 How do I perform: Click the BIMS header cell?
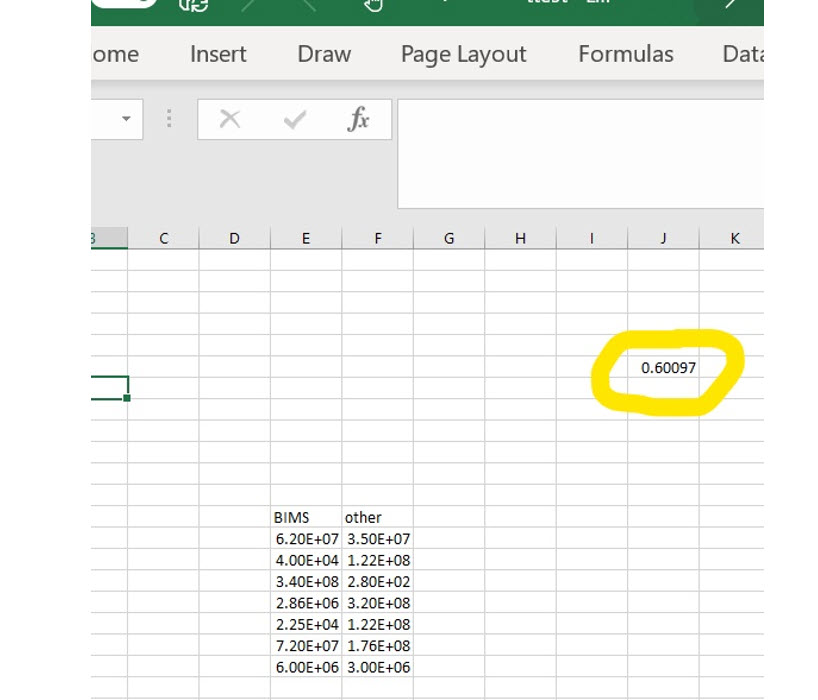coord(306,517)
